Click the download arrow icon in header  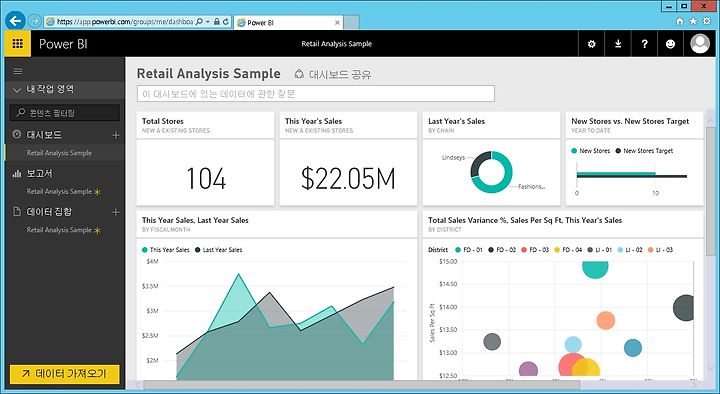(618, 44)
